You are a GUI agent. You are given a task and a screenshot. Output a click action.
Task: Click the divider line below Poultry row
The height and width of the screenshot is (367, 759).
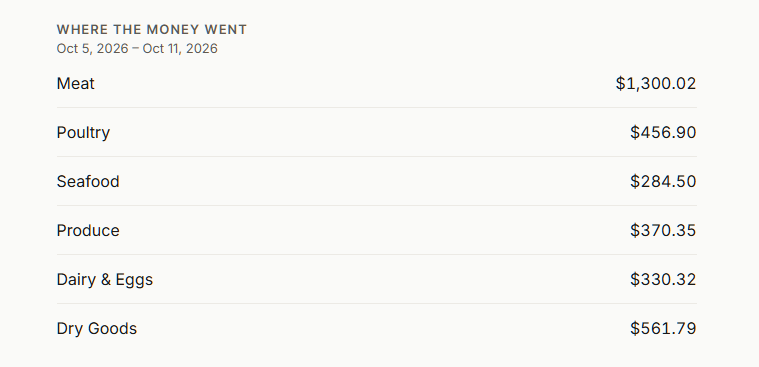point(377,156)
